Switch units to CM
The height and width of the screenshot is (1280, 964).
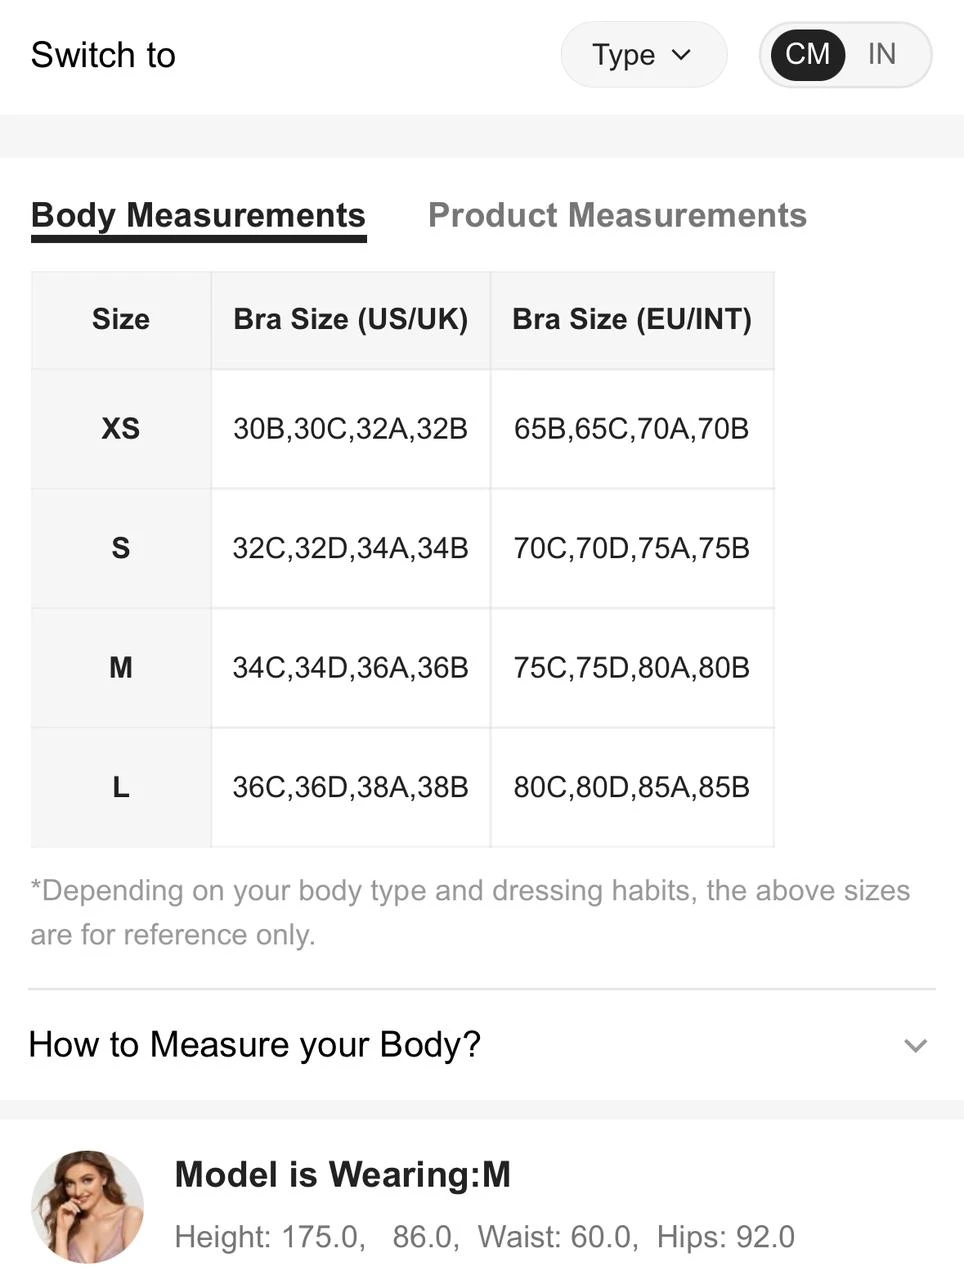(x=807, y=54)
